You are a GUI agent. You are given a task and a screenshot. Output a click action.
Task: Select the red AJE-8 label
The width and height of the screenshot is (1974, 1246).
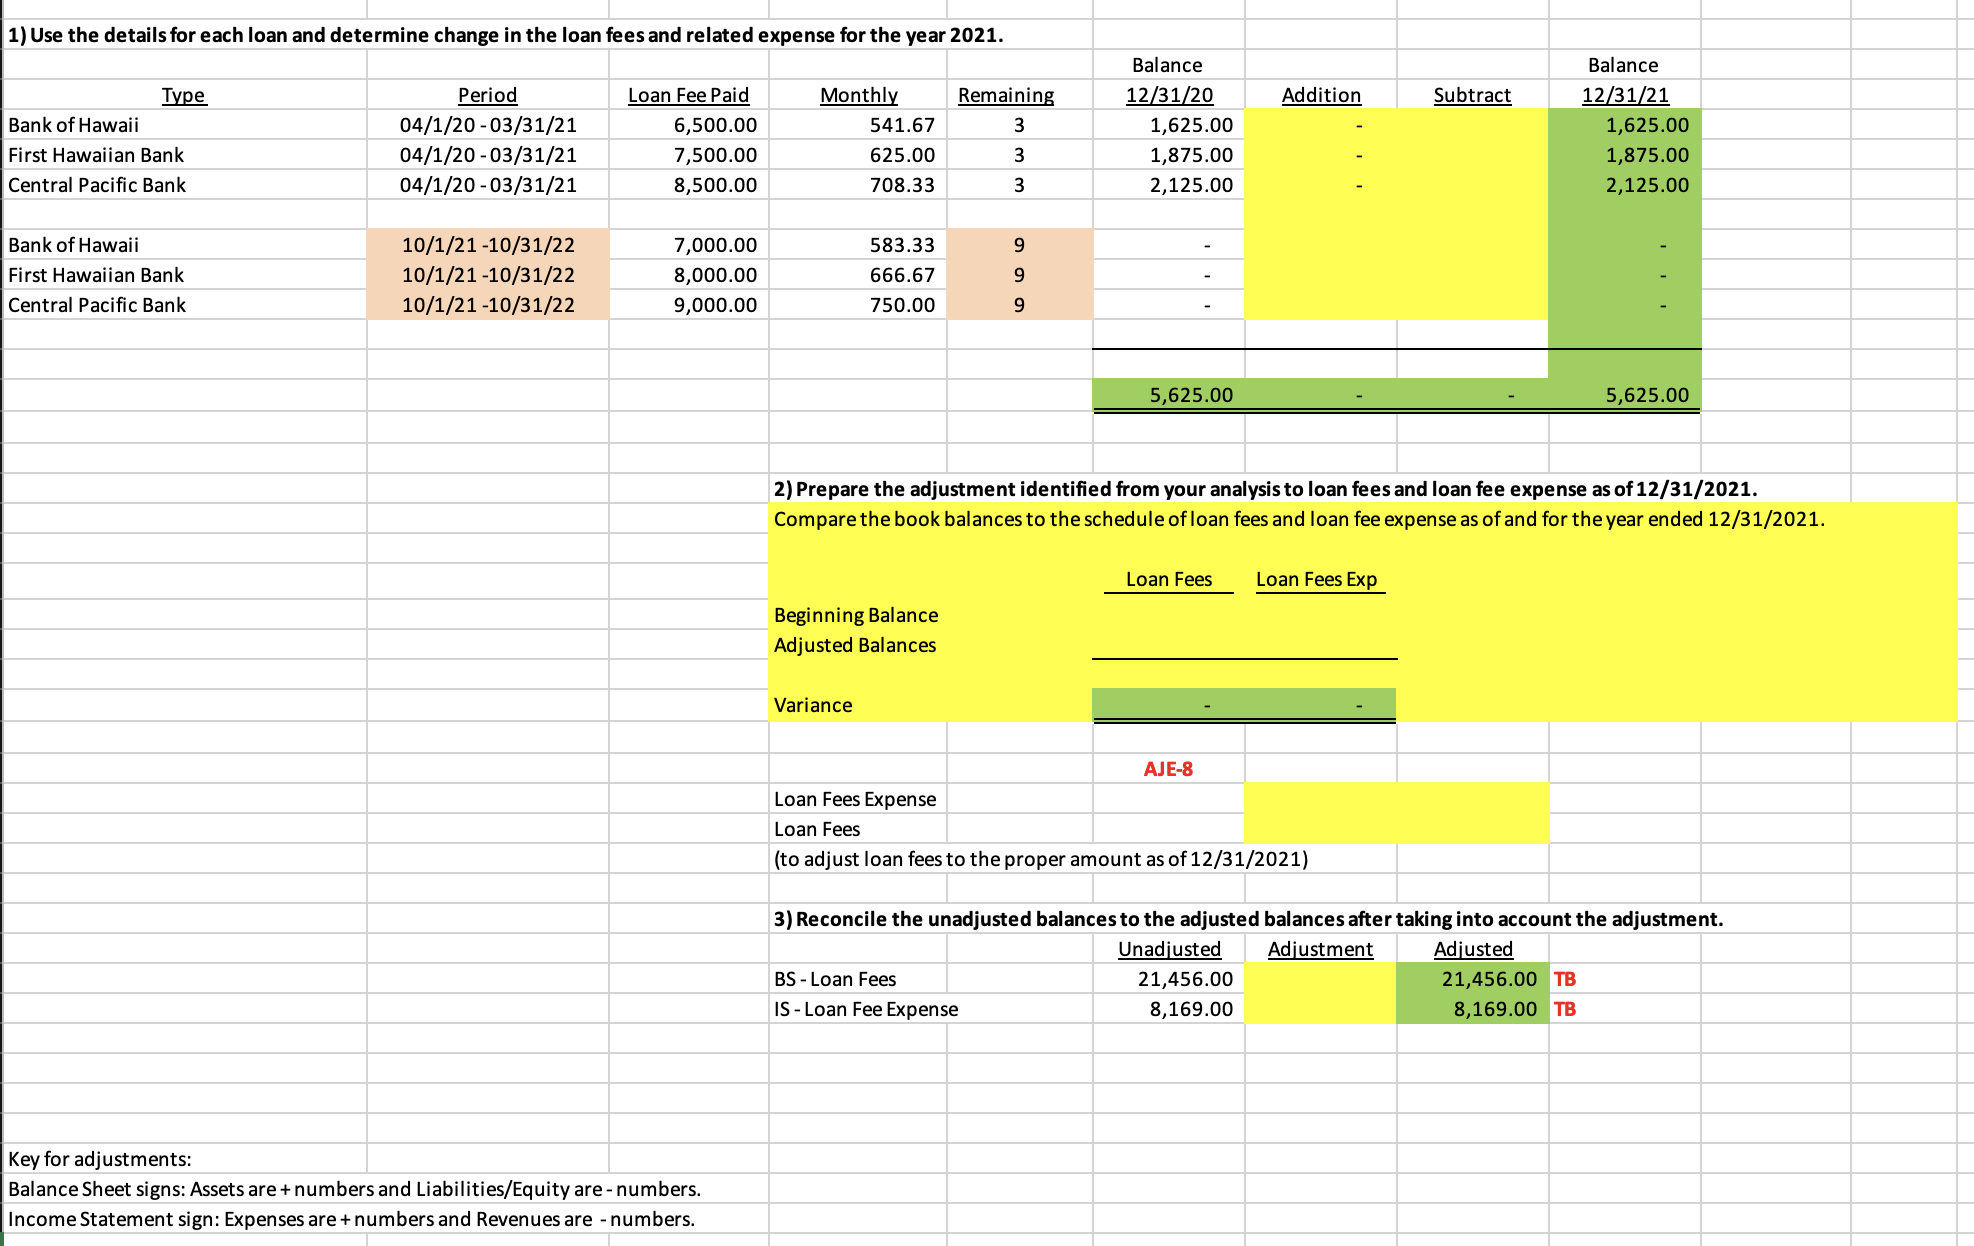click(x=1168, y=768)
